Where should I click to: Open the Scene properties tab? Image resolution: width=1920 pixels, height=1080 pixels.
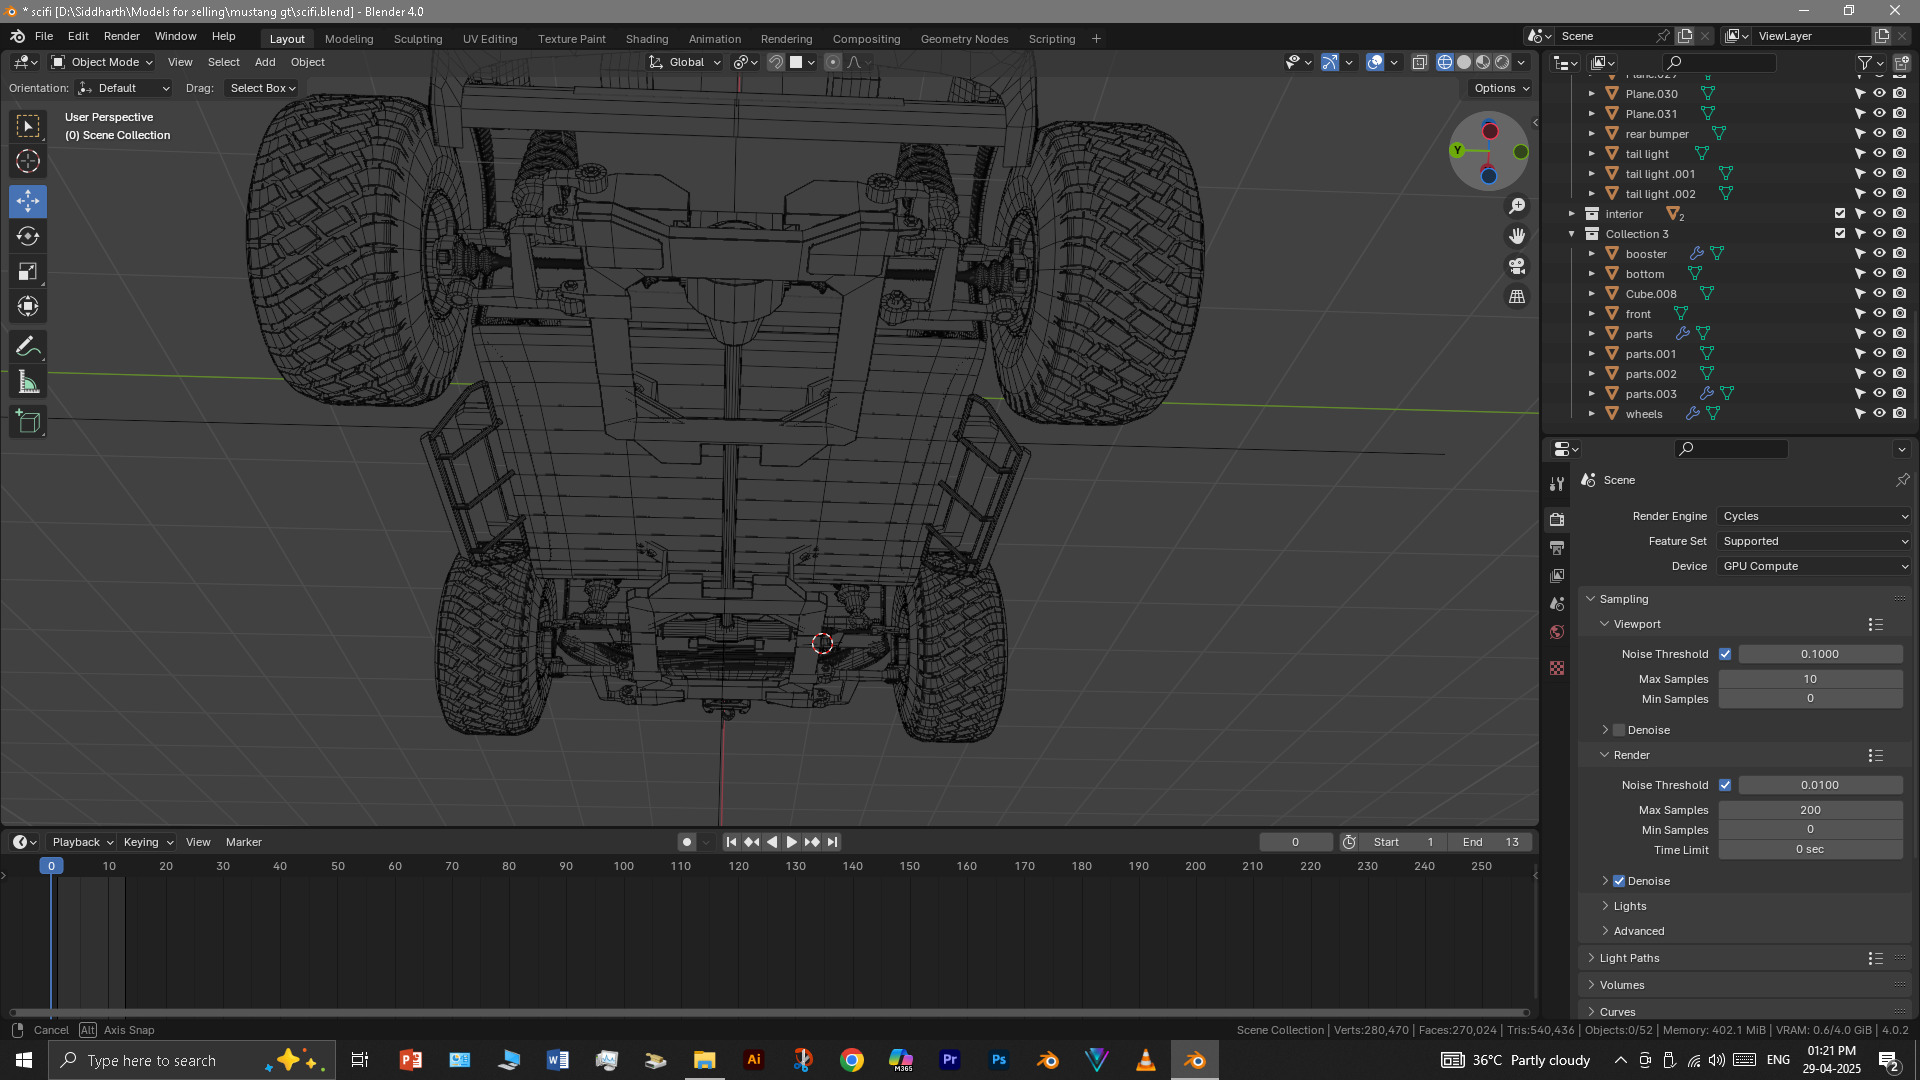[1557, 603]
